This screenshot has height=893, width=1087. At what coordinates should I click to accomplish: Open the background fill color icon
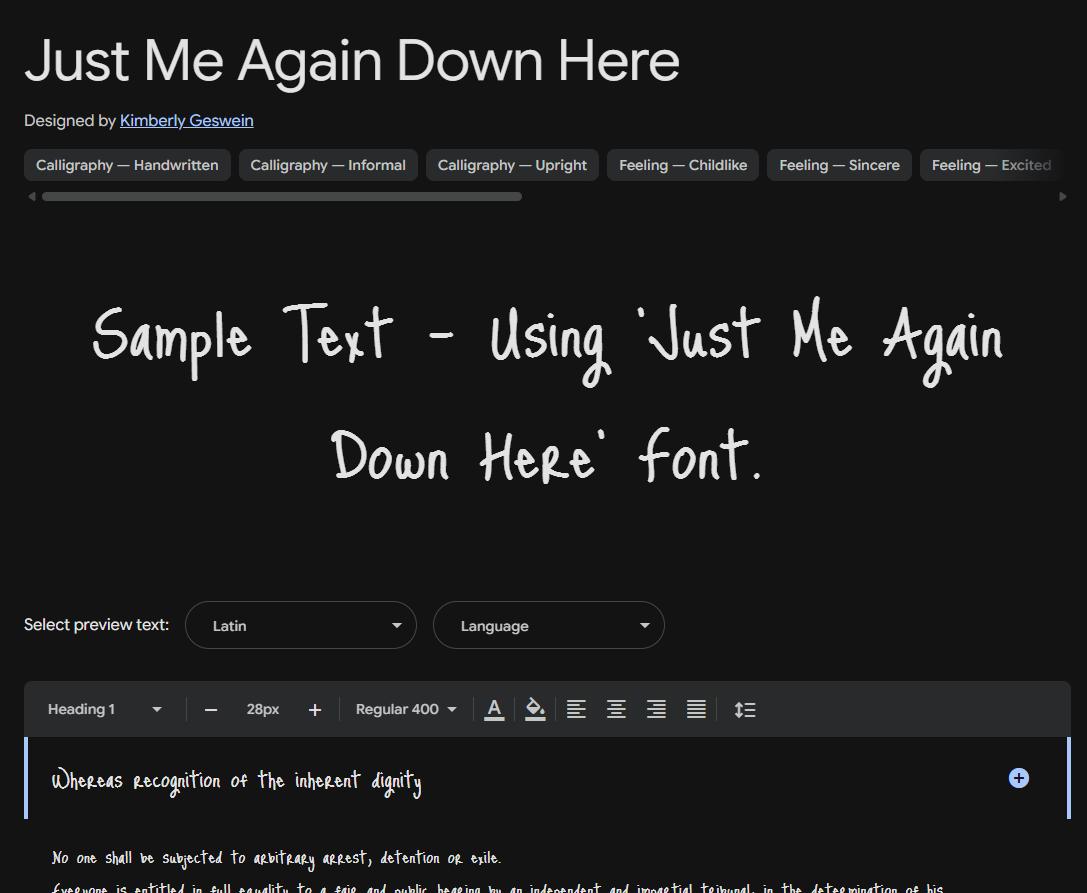pyautogui.click(x=534, y=709)
